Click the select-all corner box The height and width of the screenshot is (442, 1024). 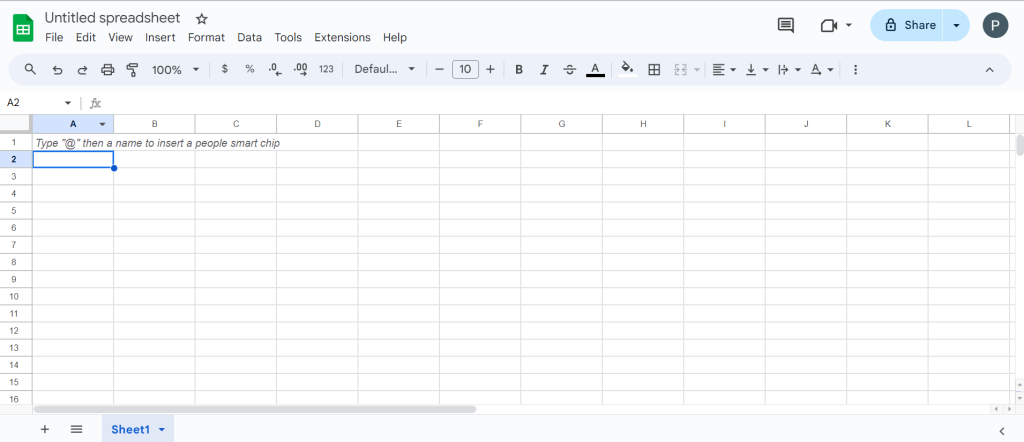pos(16,123)
